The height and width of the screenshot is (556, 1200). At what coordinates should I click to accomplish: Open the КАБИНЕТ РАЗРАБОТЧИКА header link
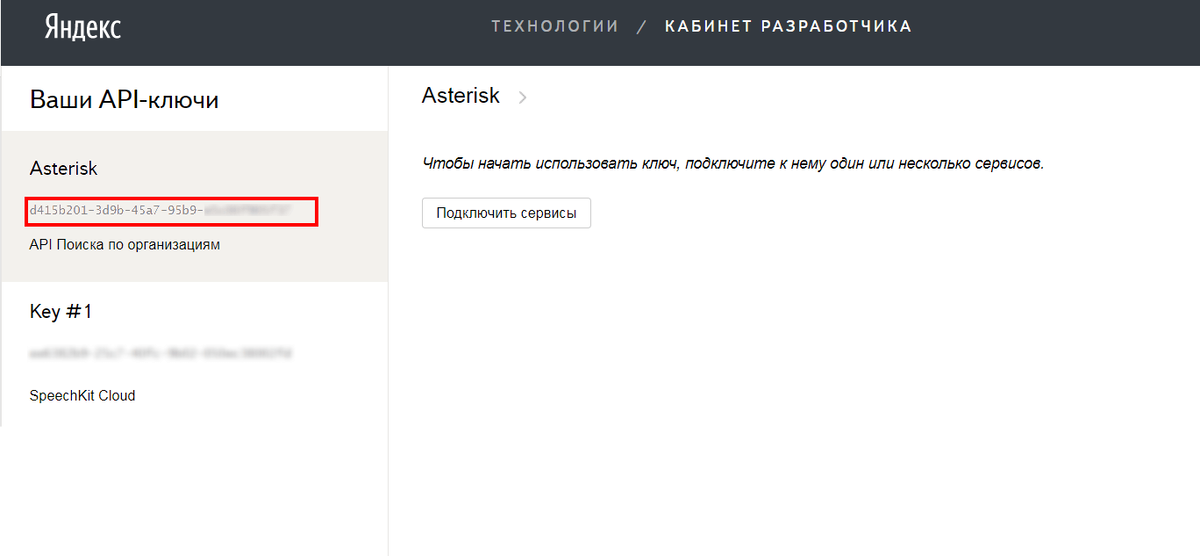[788, 27]
